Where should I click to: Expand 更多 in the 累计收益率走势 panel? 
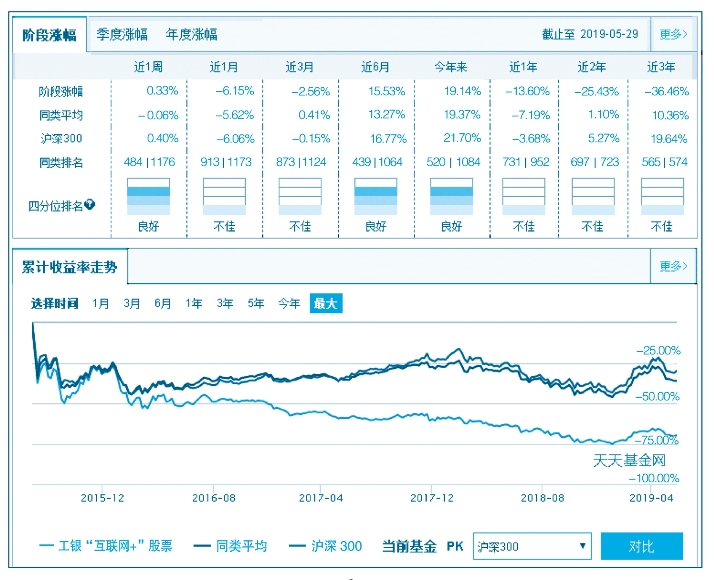[x=673, y=267]
